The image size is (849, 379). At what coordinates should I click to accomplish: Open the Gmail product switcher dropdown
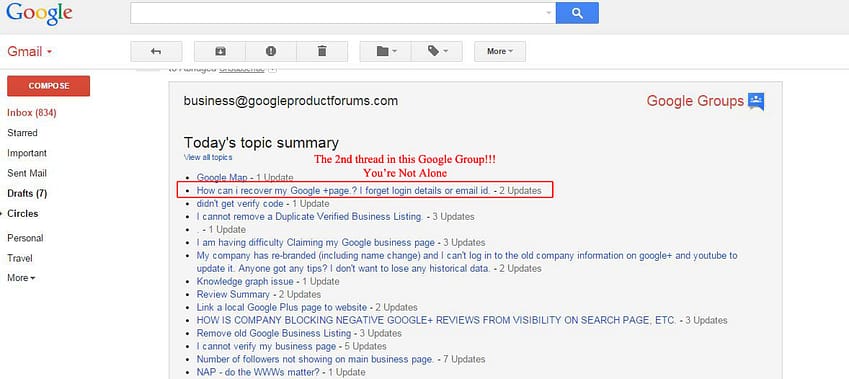pos(30,51)
